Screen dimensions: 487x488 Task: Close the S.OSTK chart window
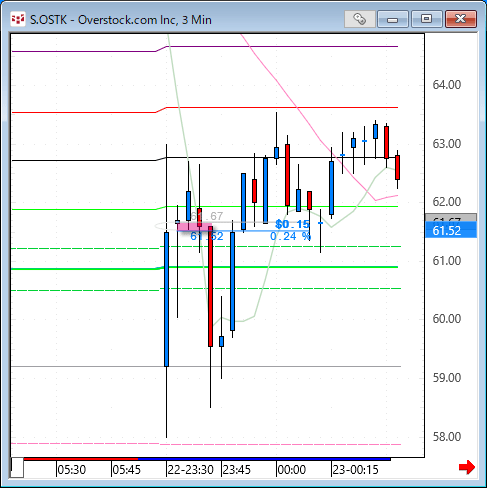tap(460, 19)
